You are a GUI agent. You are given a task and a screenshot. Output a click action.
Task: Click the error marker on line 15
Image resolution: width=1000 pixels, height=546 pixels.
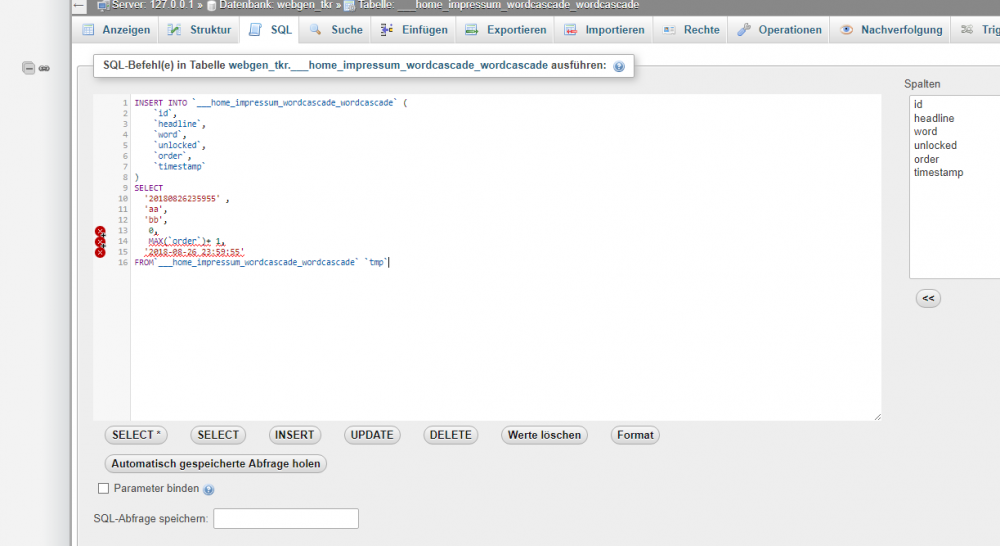click(x=100, y=252)
